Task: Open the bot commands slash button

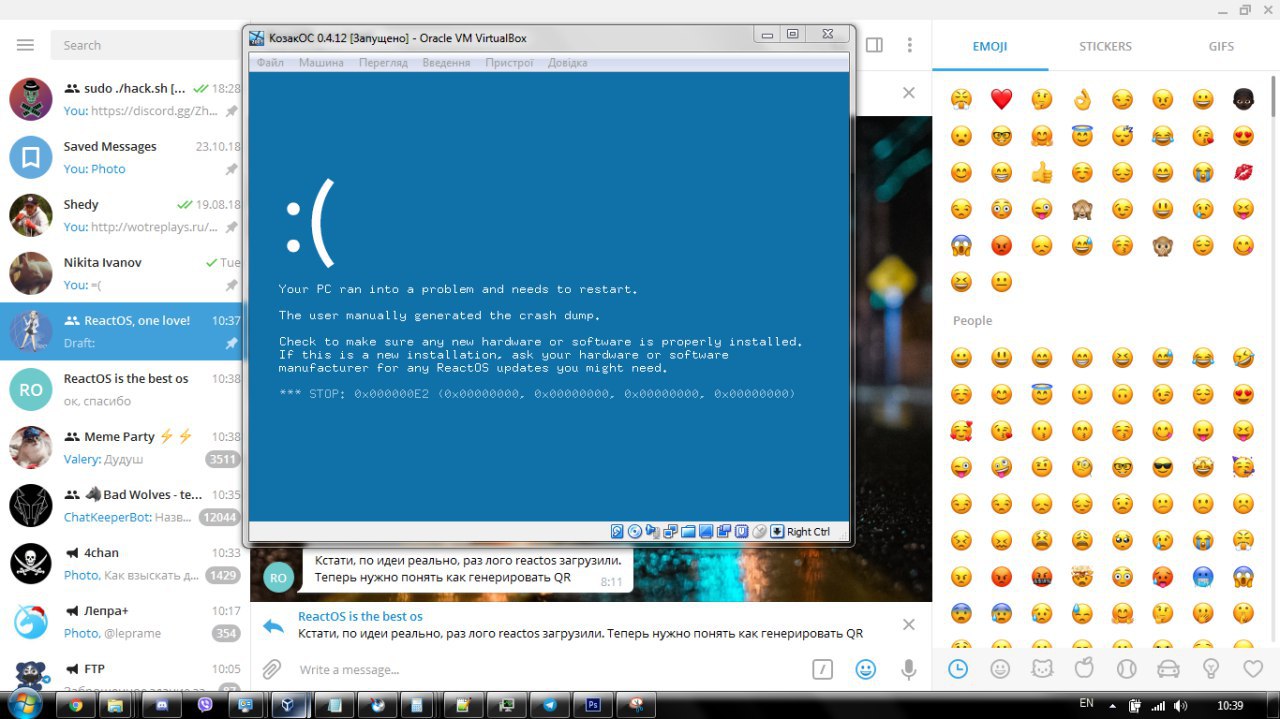Action: pos(822,669)
